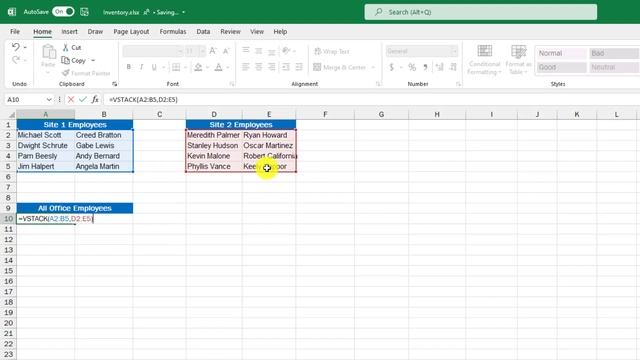
Task: Click Increase Indent icon
Action: pyautogui.click(x=299, y=67)
